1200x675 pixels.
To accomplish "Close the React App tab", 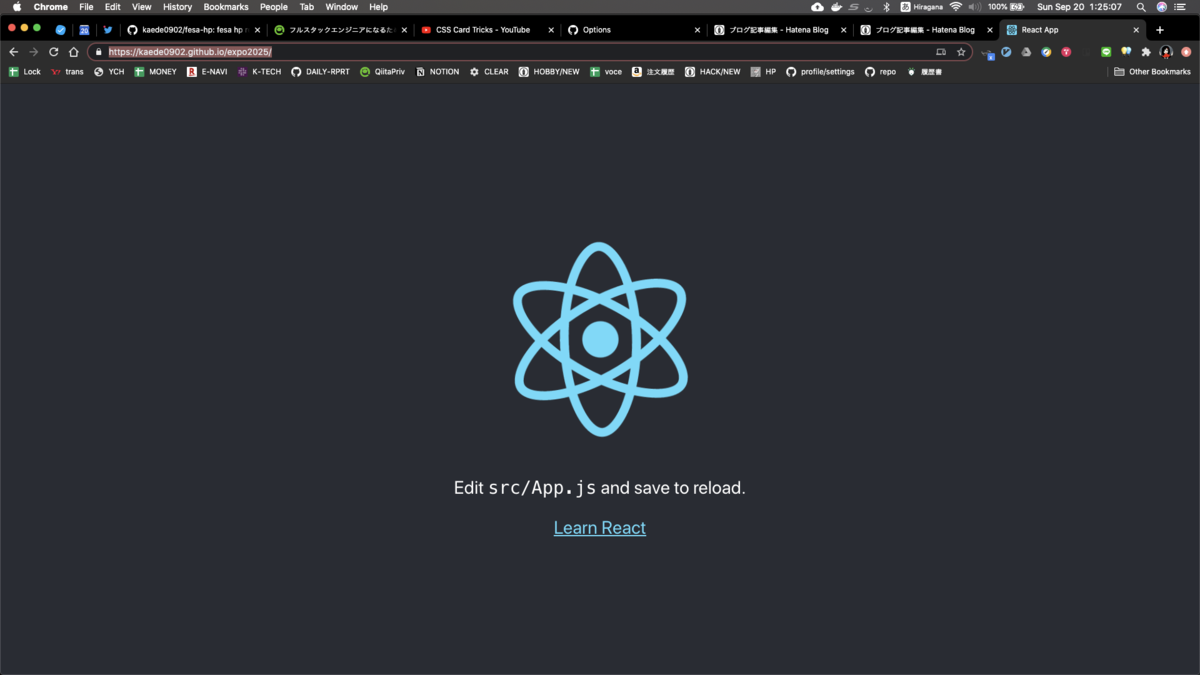I will coord(1136,30).
